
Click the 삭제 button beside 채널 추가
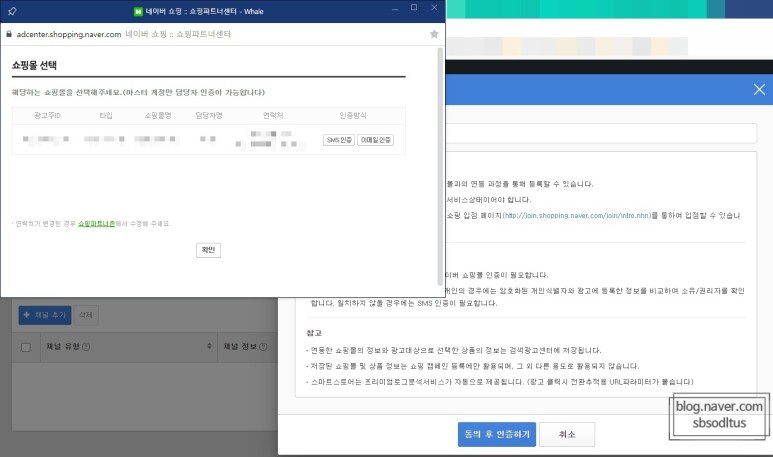click(x=86, y=315)
